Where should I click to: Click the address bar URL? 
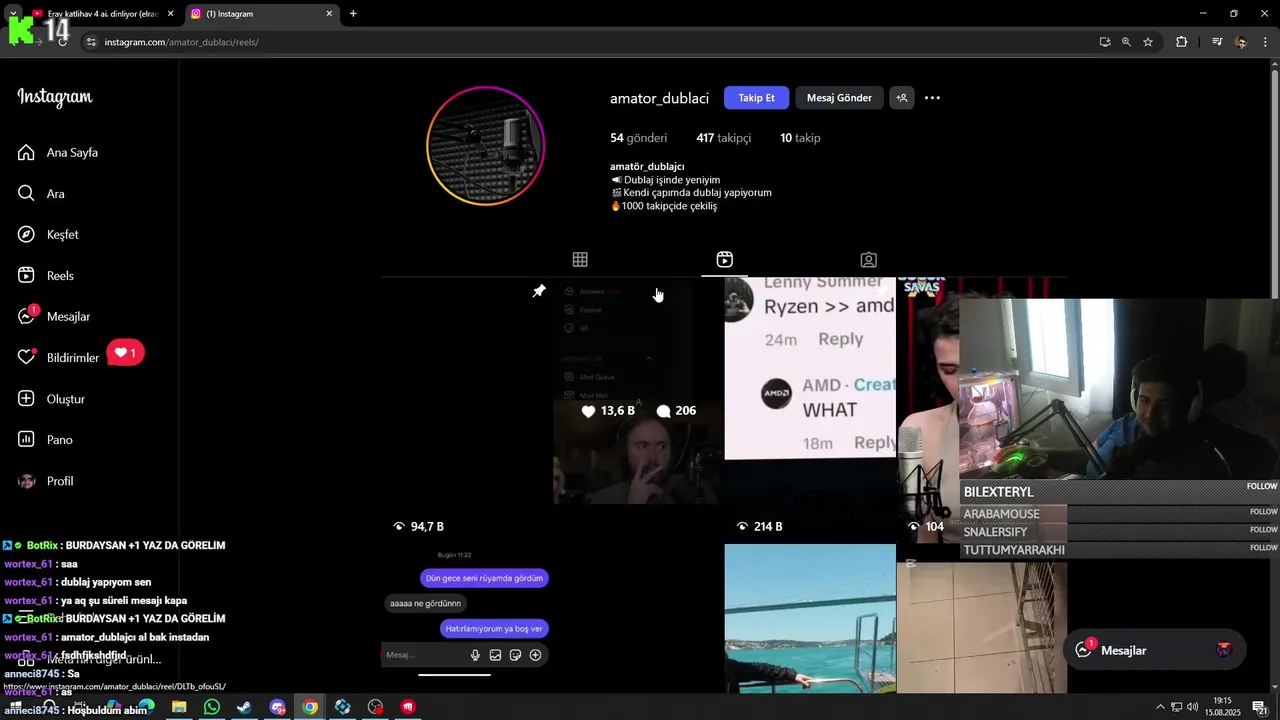181,42
